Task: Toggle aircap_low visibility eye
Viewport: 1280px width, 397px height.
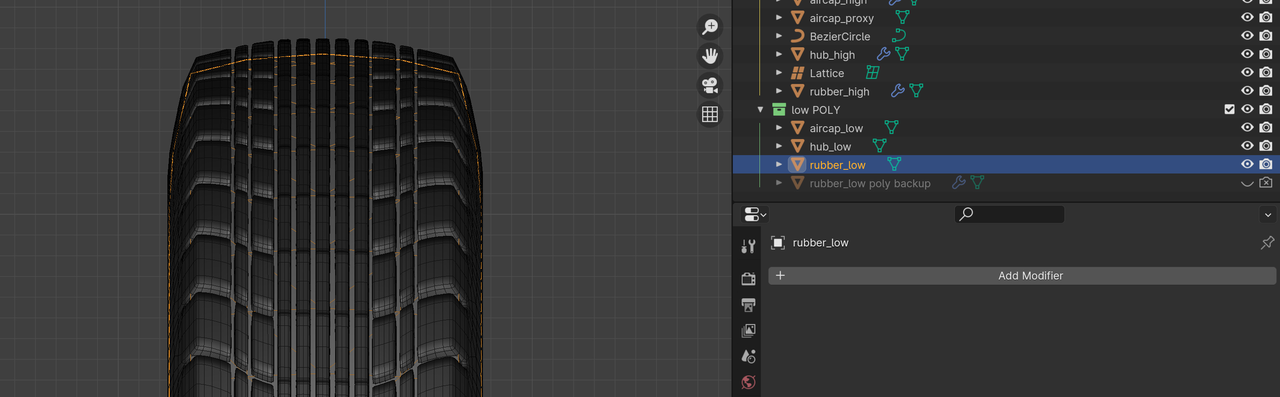Action: tap(1247, 128)
